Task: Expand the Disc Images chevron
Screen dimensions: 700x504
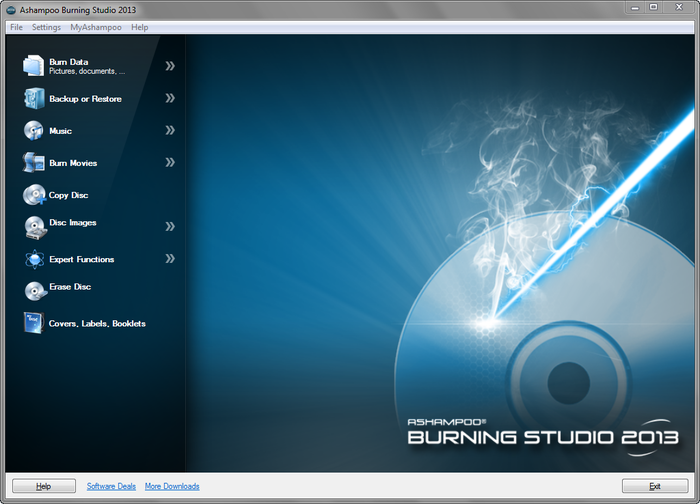Action: click(x=170, y=227)
